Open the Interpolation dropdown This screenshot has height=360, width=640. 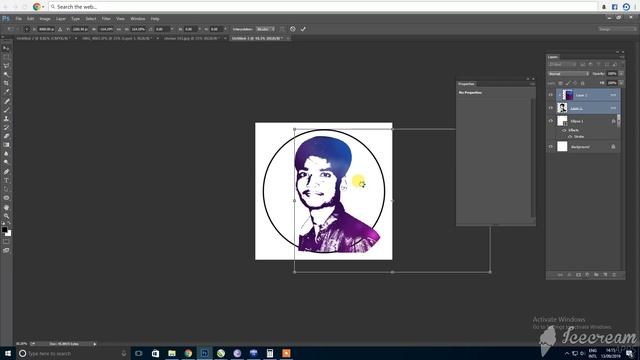(x=265, y=29)
